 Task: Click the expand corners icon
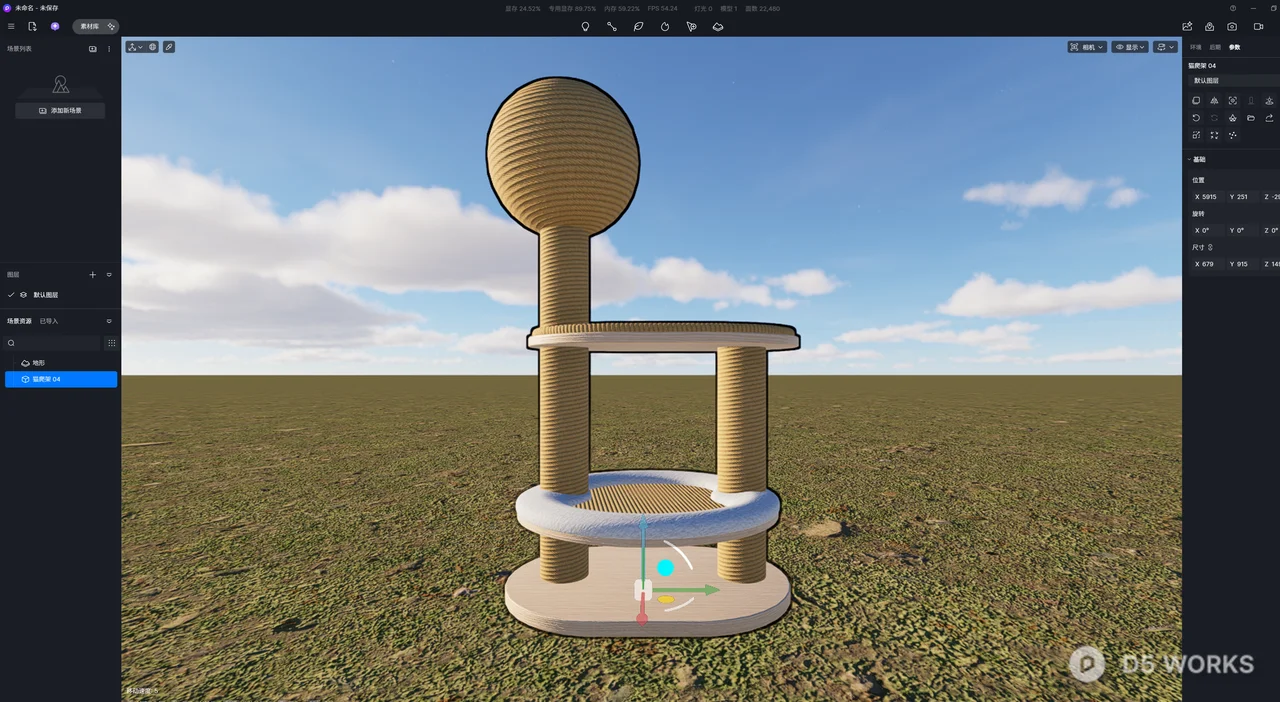(x=1214, y=135)
